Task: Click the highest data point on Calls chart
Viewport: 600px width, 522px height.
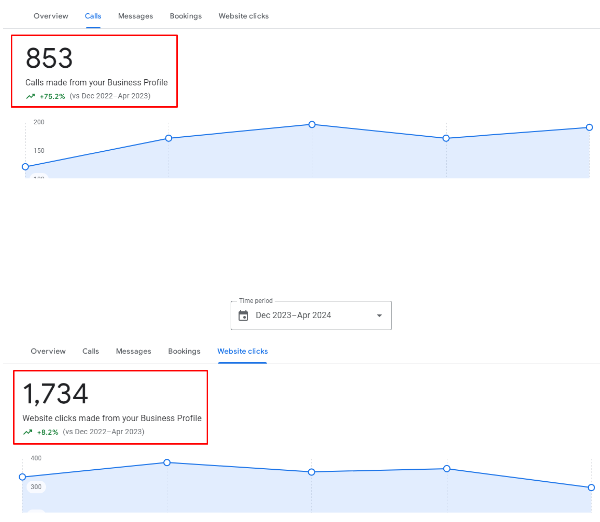Action: pyautogui.click(x=312, y=124)
